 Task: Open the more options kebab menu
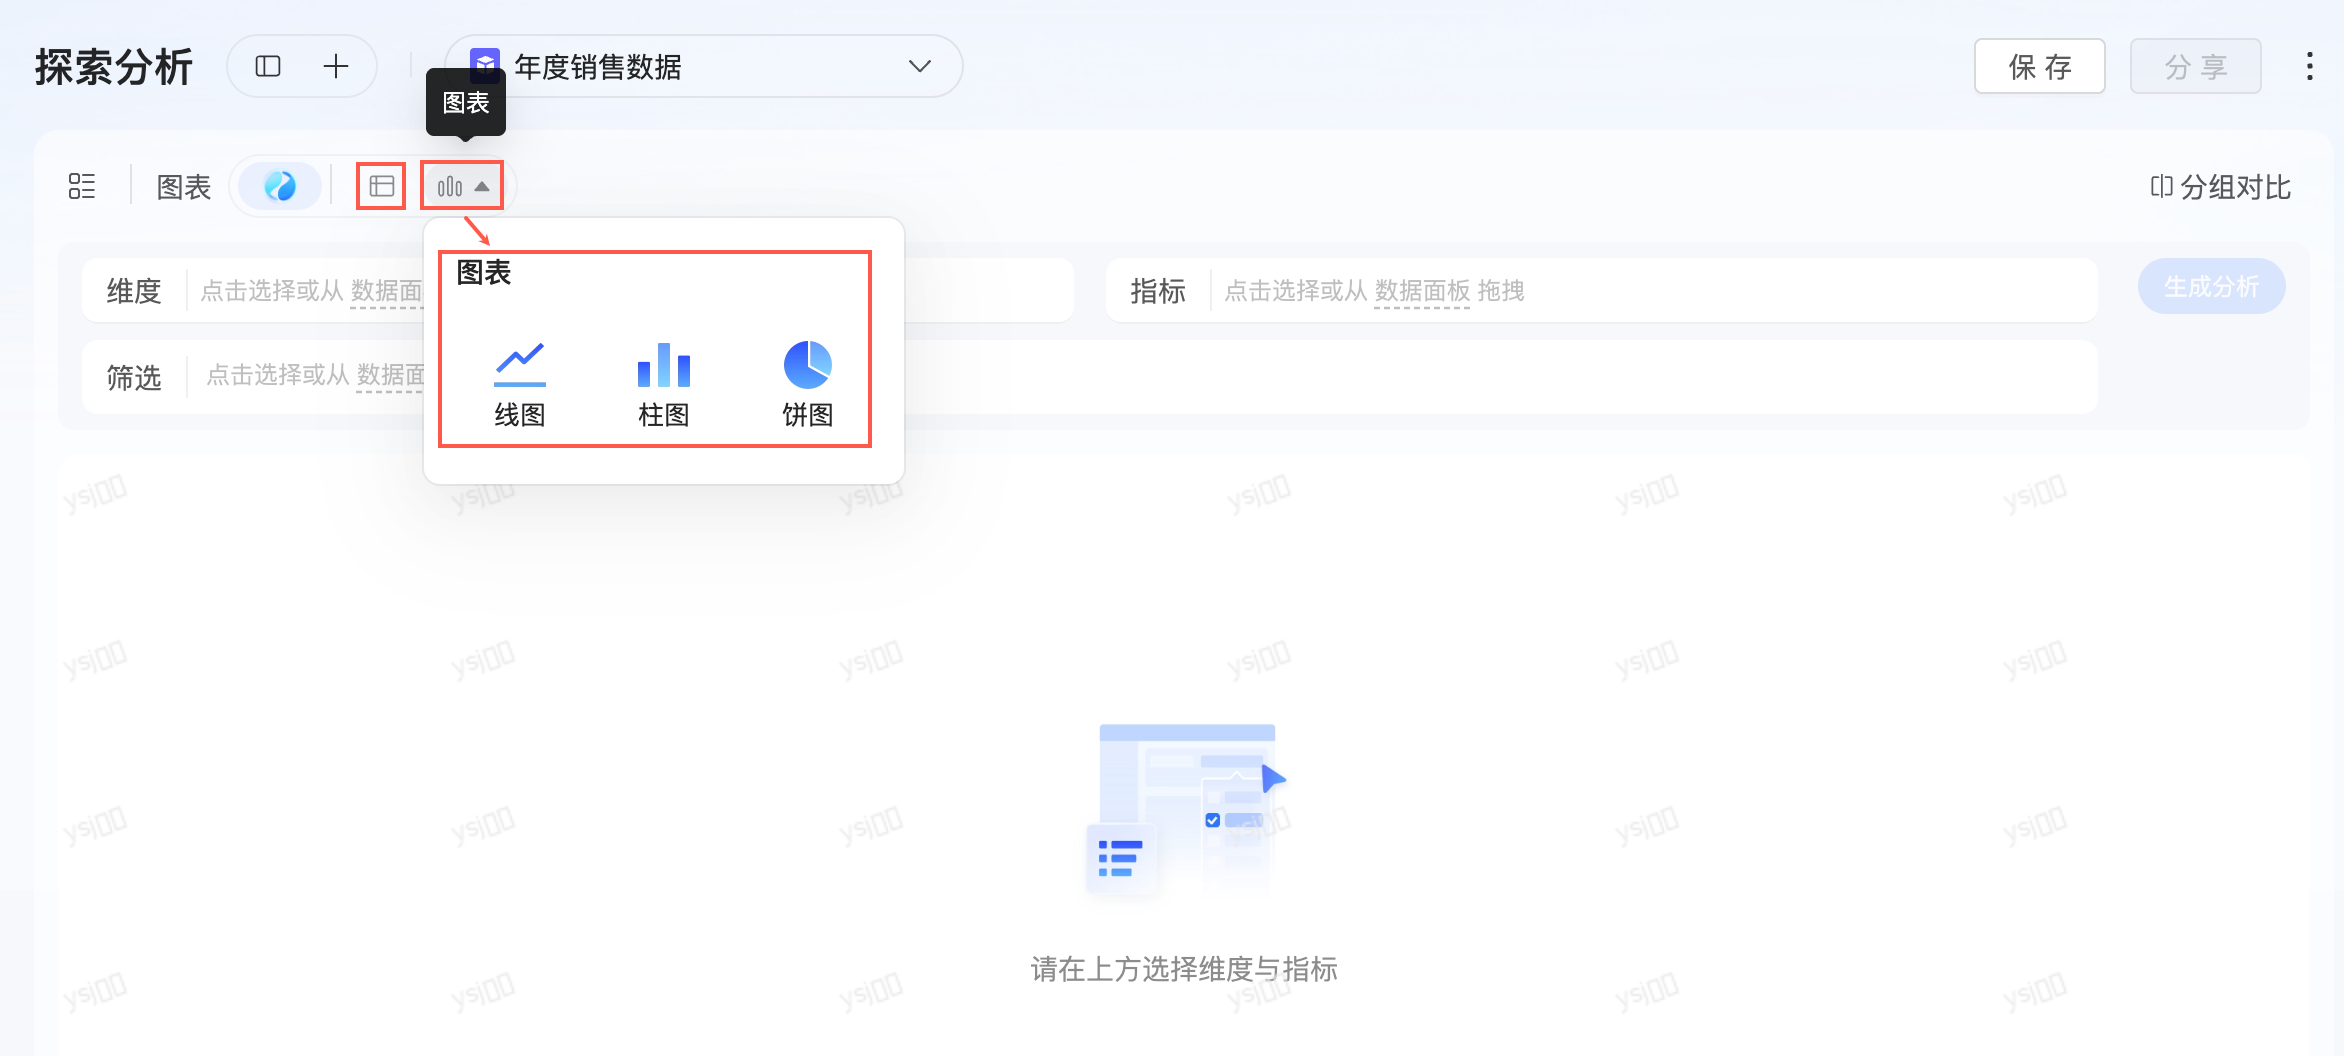pyautogui.click(x=2309, y=67)
